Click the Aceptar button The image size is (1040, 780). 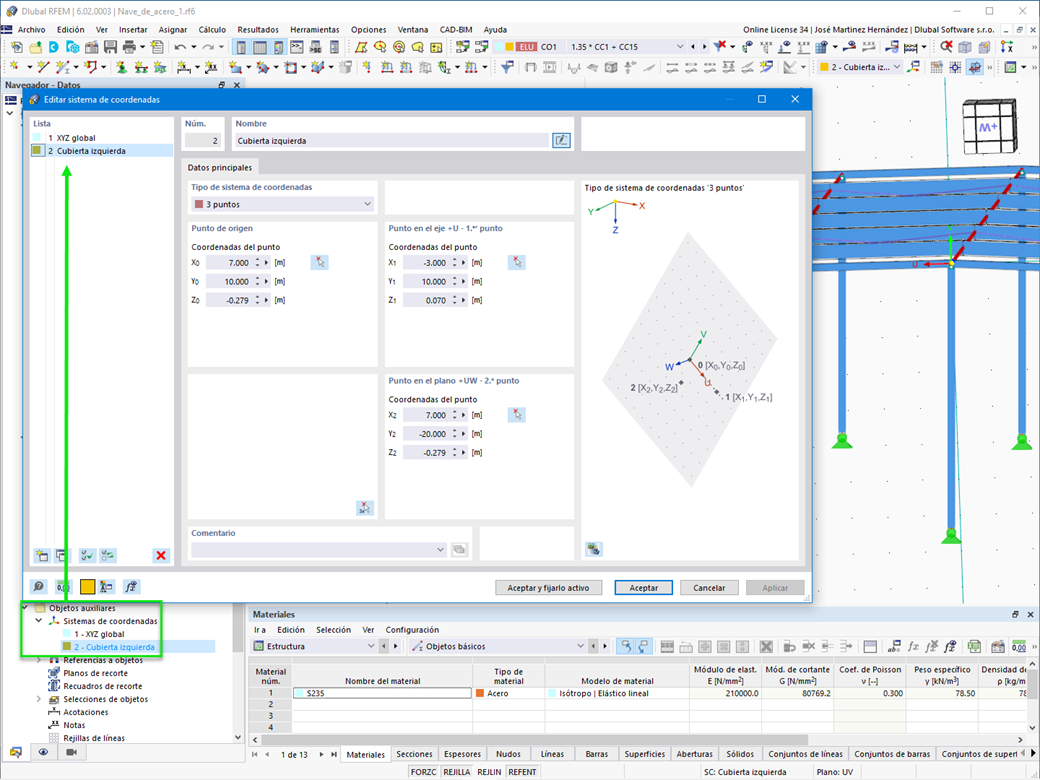click(x=643, y=588)
